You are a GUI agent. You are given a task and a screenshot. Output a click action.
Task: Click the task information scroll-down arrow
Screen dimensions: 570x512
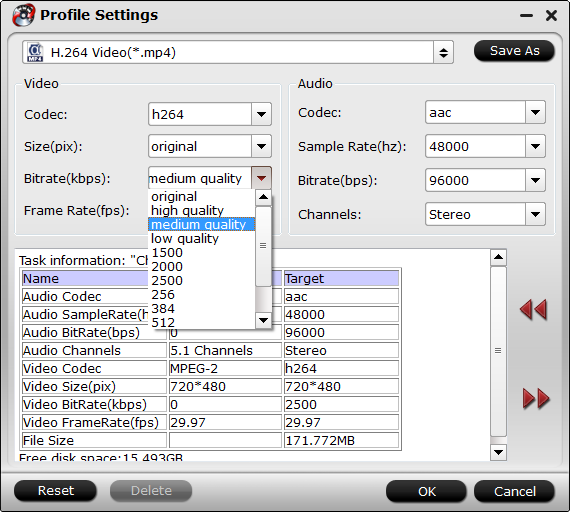pos(498,452)
